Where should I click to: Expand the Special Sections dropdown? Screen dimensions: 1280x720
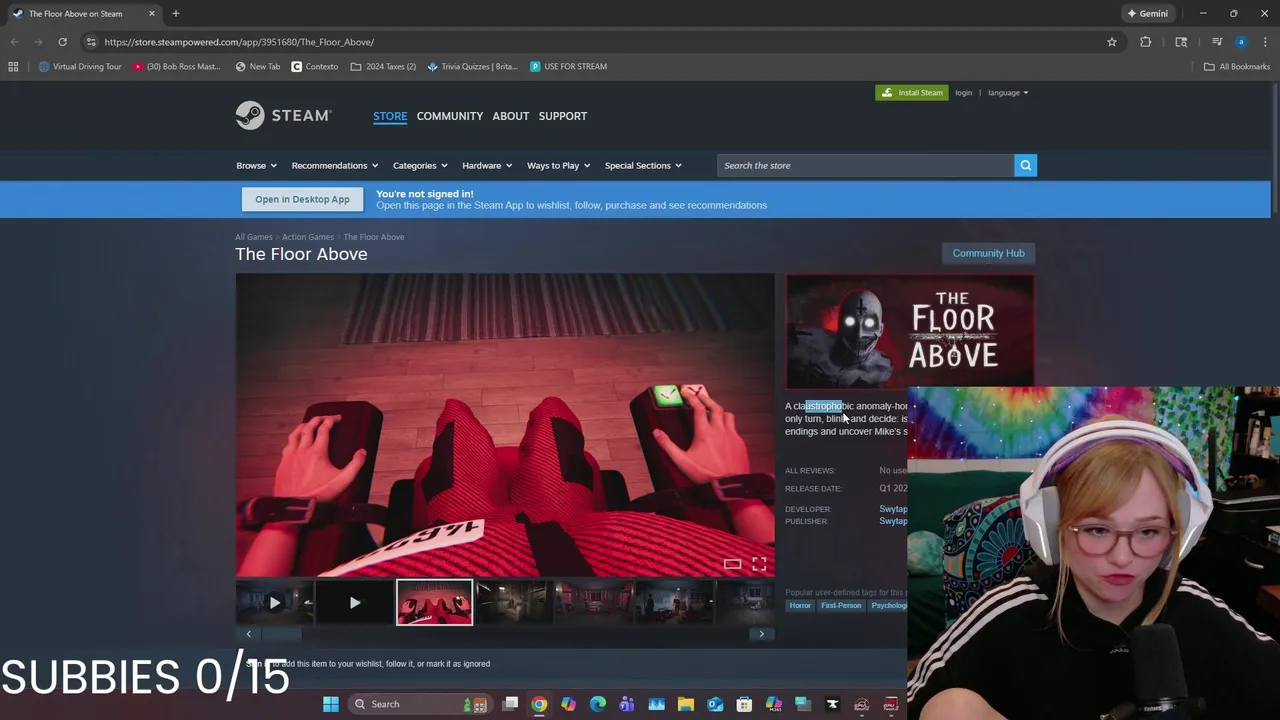pyautogui.click(x=643, y=165)
